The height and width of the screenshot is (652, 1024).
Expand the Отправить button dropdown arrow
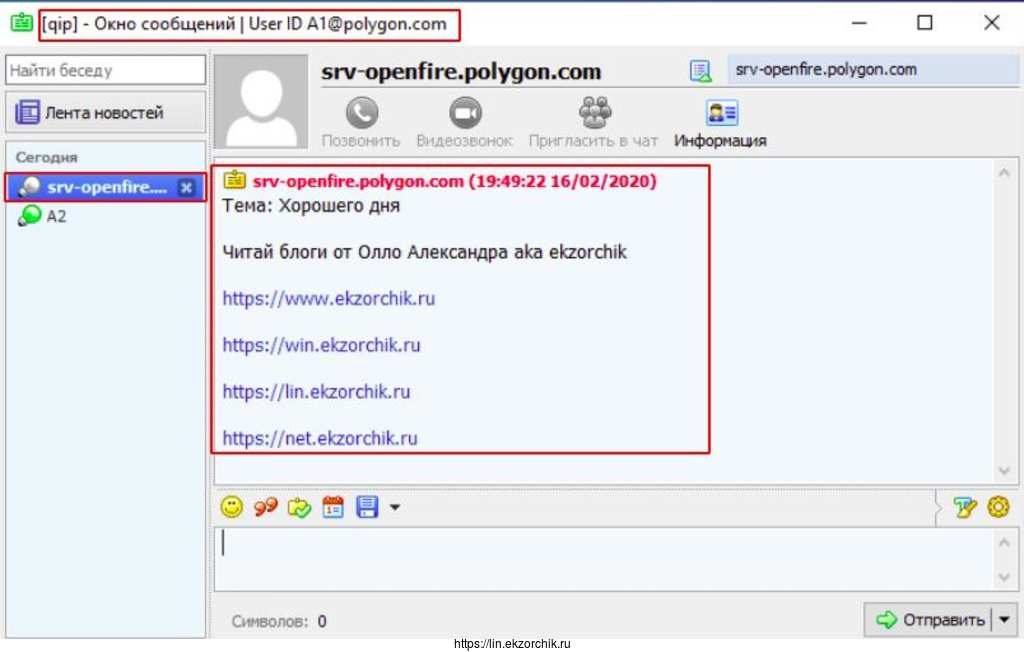(x=1003, y=620)
